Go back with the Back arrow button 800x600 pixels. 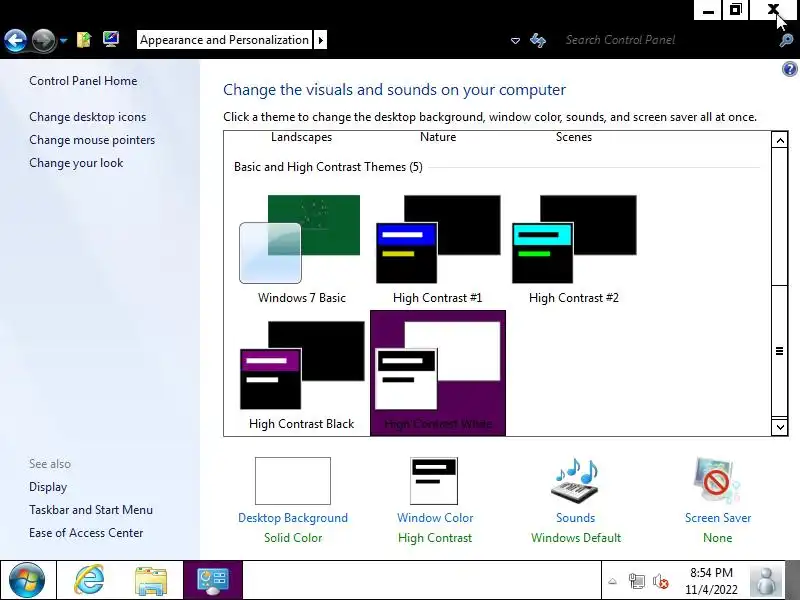click(x=16, y=40)
